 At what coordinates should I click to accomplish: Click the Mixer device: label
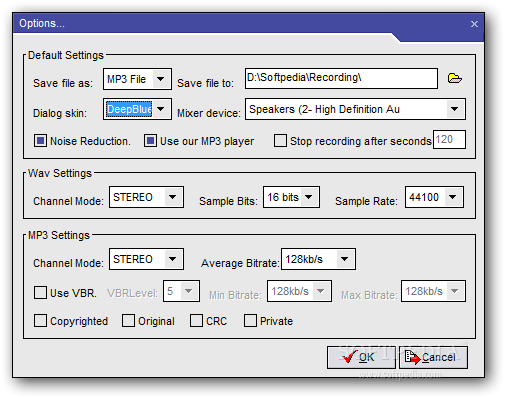[x=209, y=113]
